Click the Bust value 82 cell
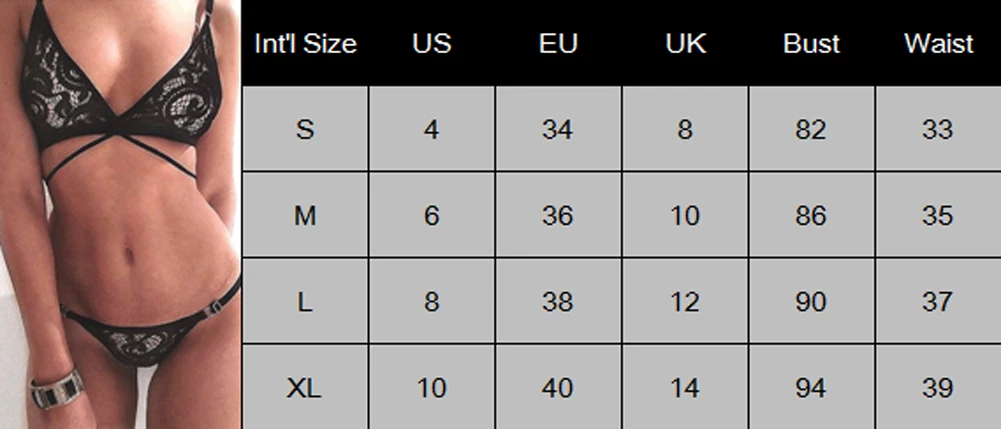Image resolution: width=1001 pixels, height=429 pixels. pos(811,130)
